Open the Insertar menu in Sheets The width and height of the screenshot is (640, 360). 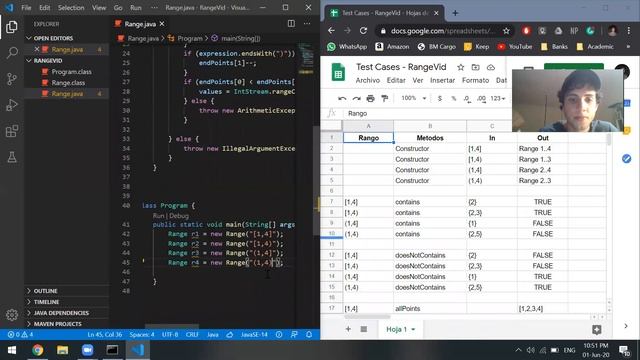pyautogui.click(x=442, y=80)
